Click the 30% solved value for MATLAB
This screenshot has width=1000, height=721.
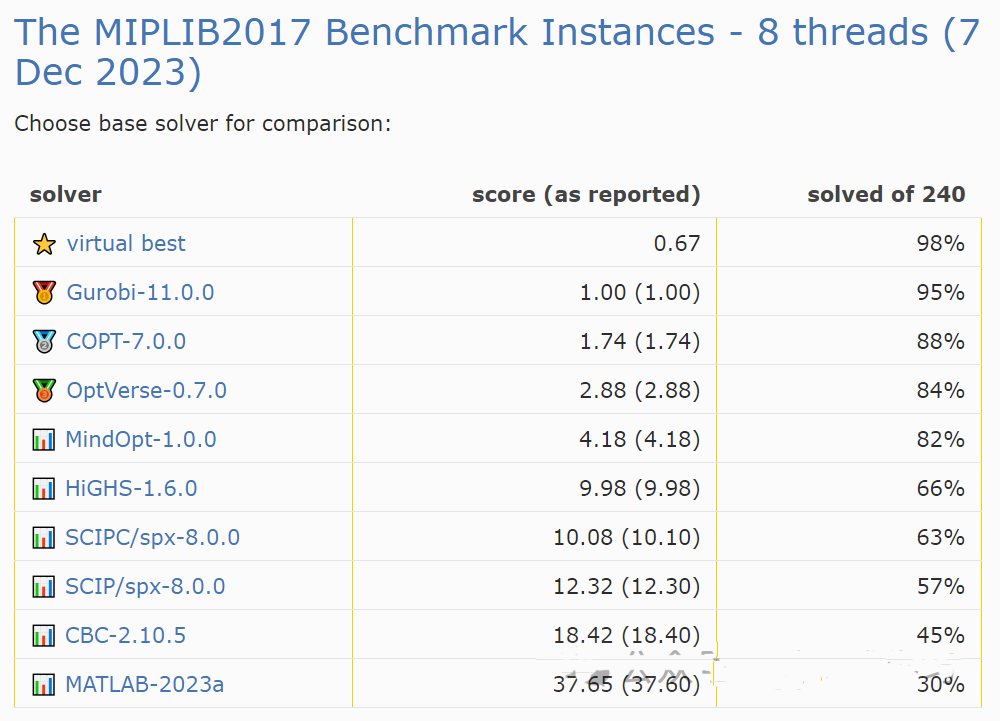(941, 685)
